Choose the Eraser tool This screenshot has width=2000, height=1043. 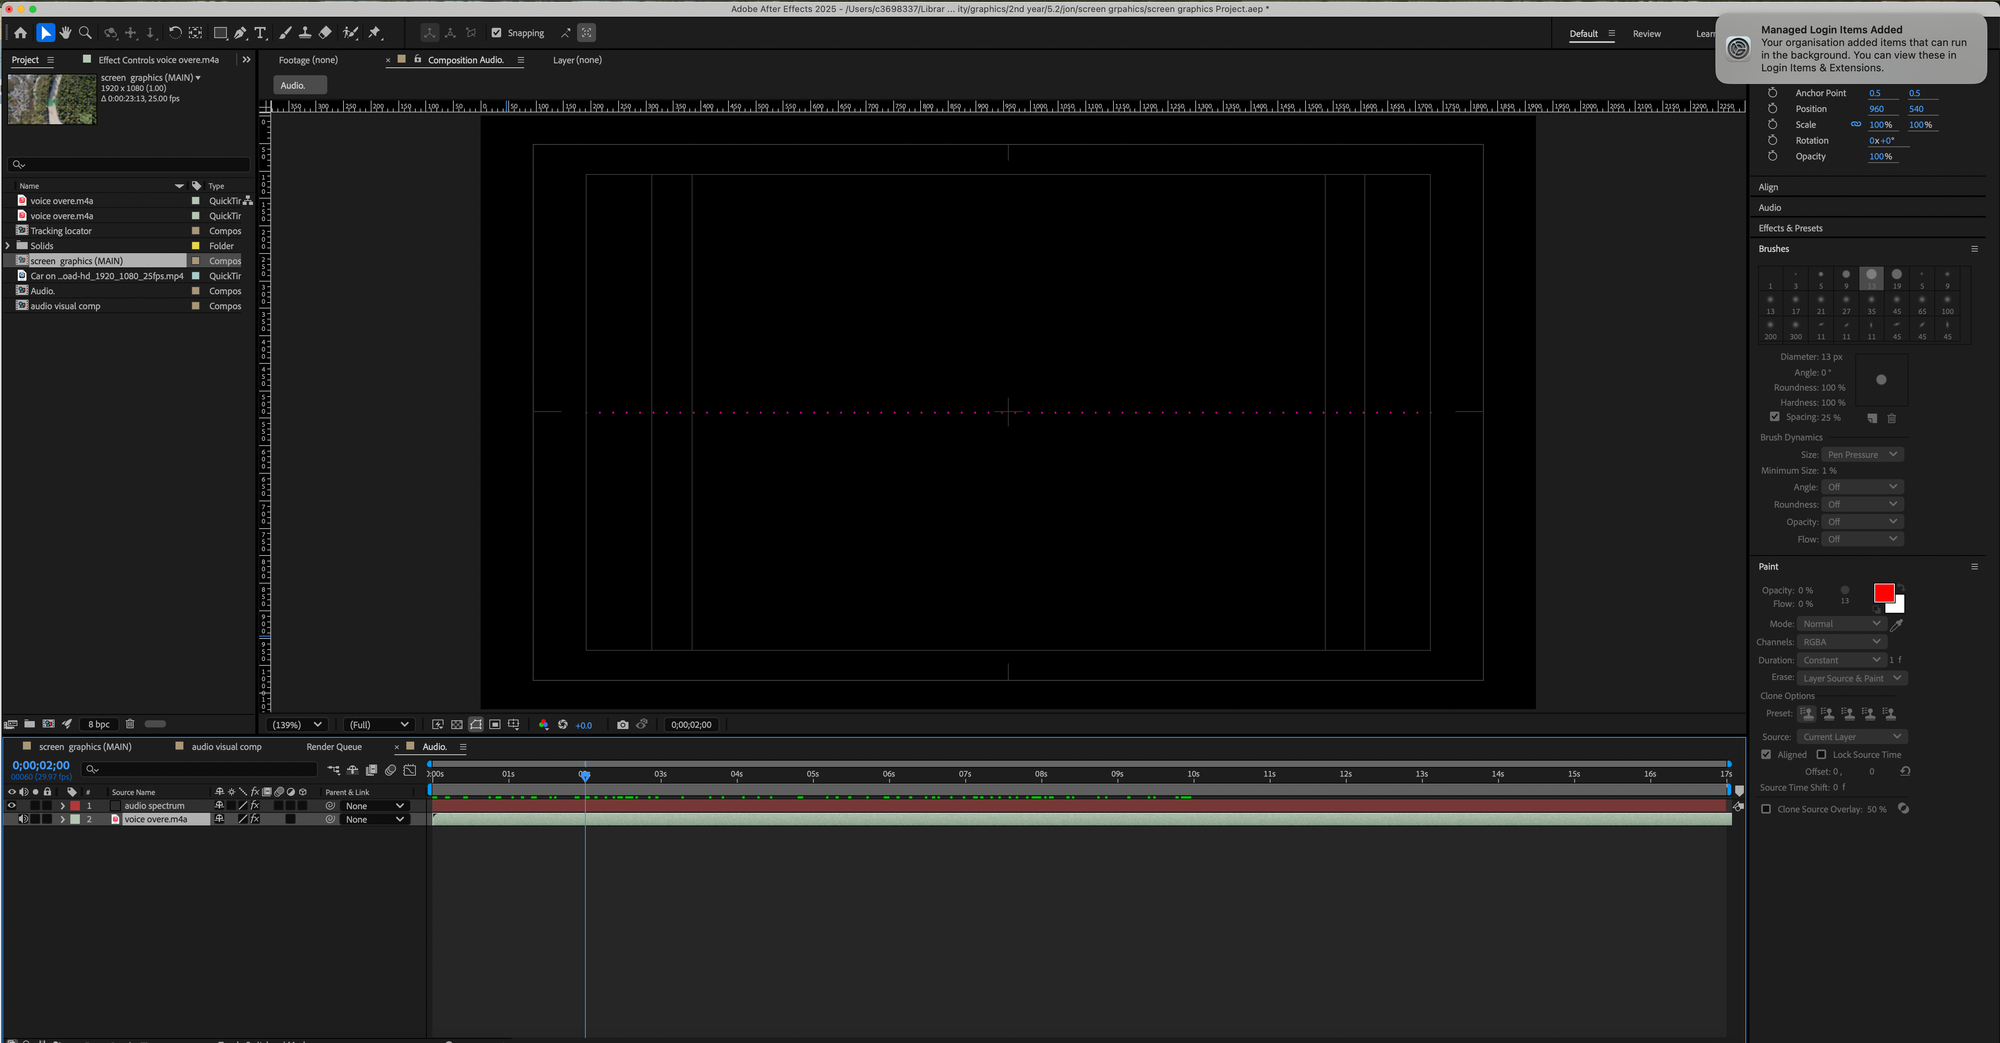325,33
